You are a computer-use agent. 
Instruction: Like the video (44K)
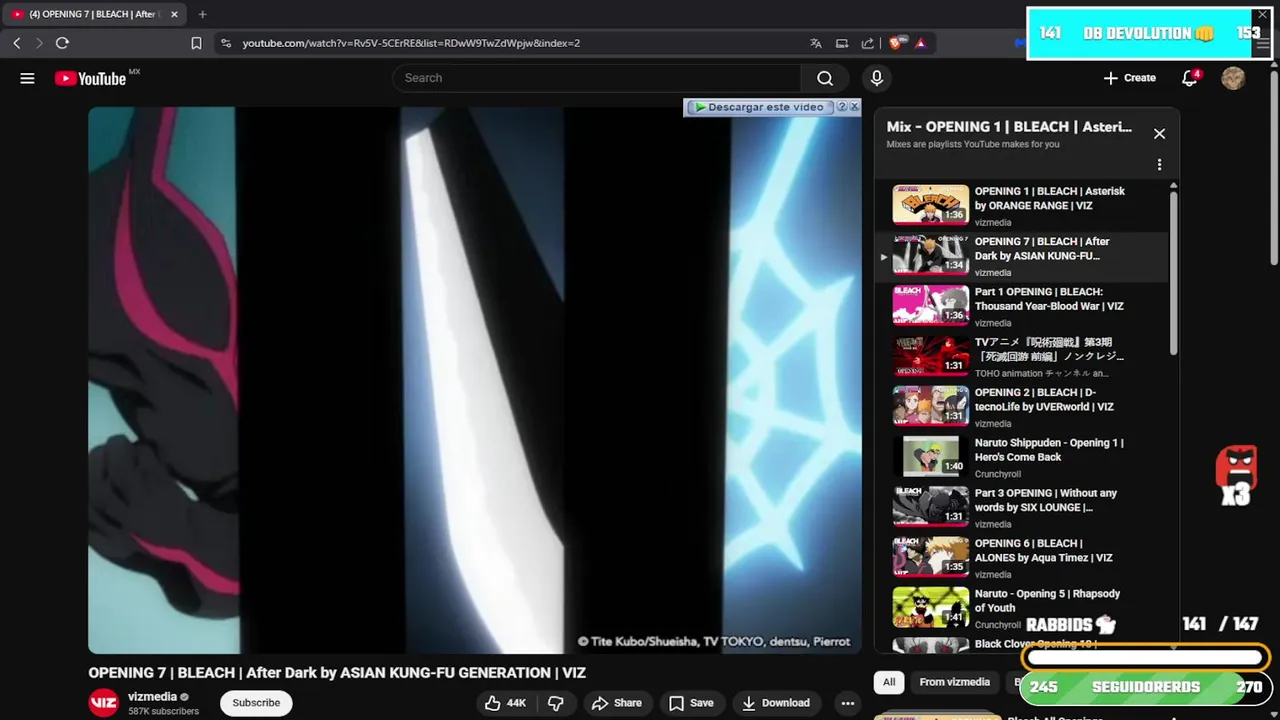[506, 703]
